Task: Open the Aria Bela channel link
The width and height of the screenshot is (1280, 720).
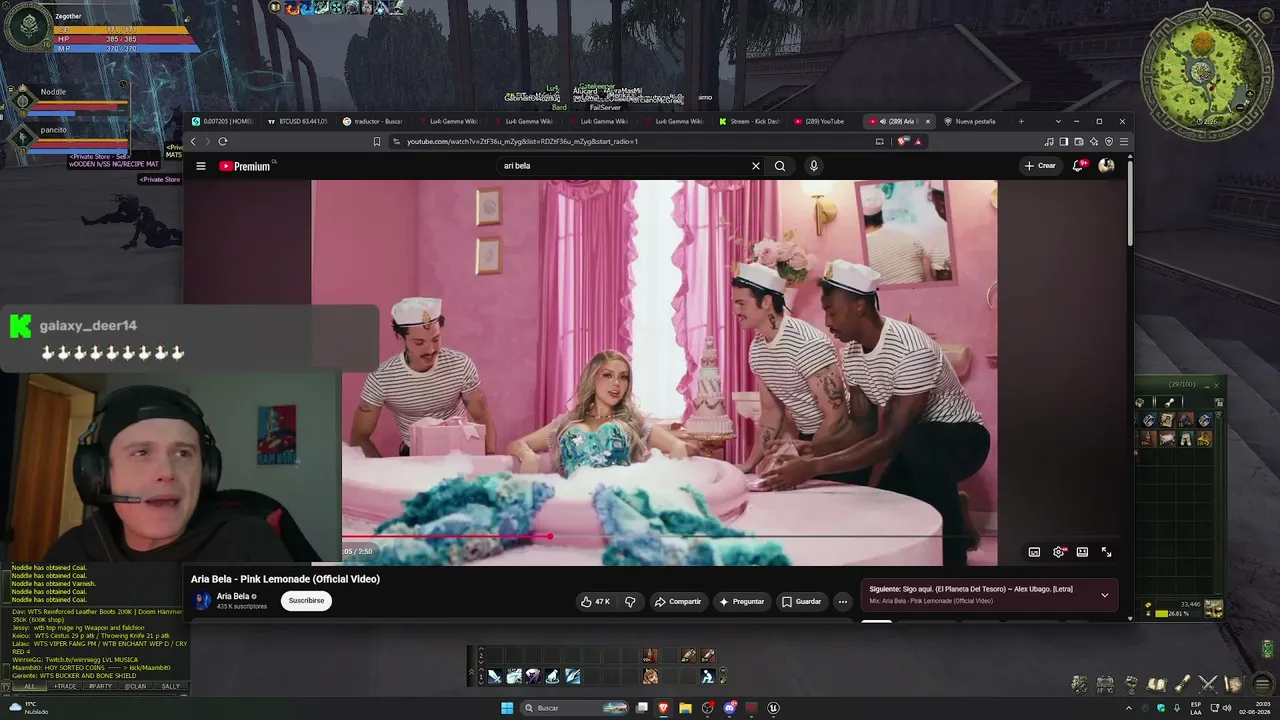Action: click(x=234, y=596)
